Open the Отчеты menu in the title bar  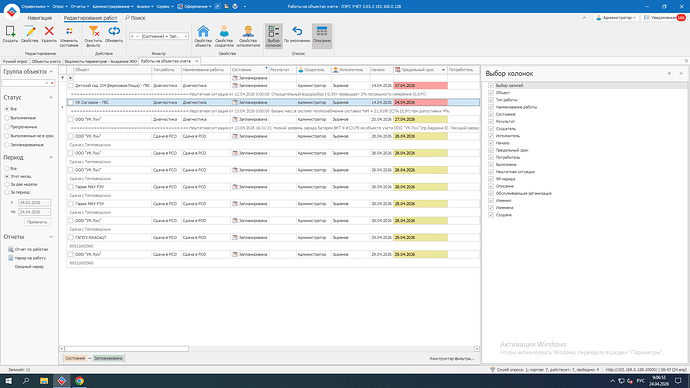coord(80,7)
